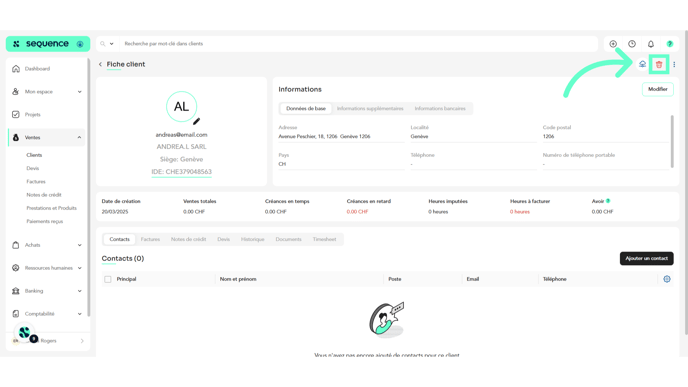Click the cloud upload icon on client card
The height and width of the screenshot is (387, 688).
tap(642, 64)
